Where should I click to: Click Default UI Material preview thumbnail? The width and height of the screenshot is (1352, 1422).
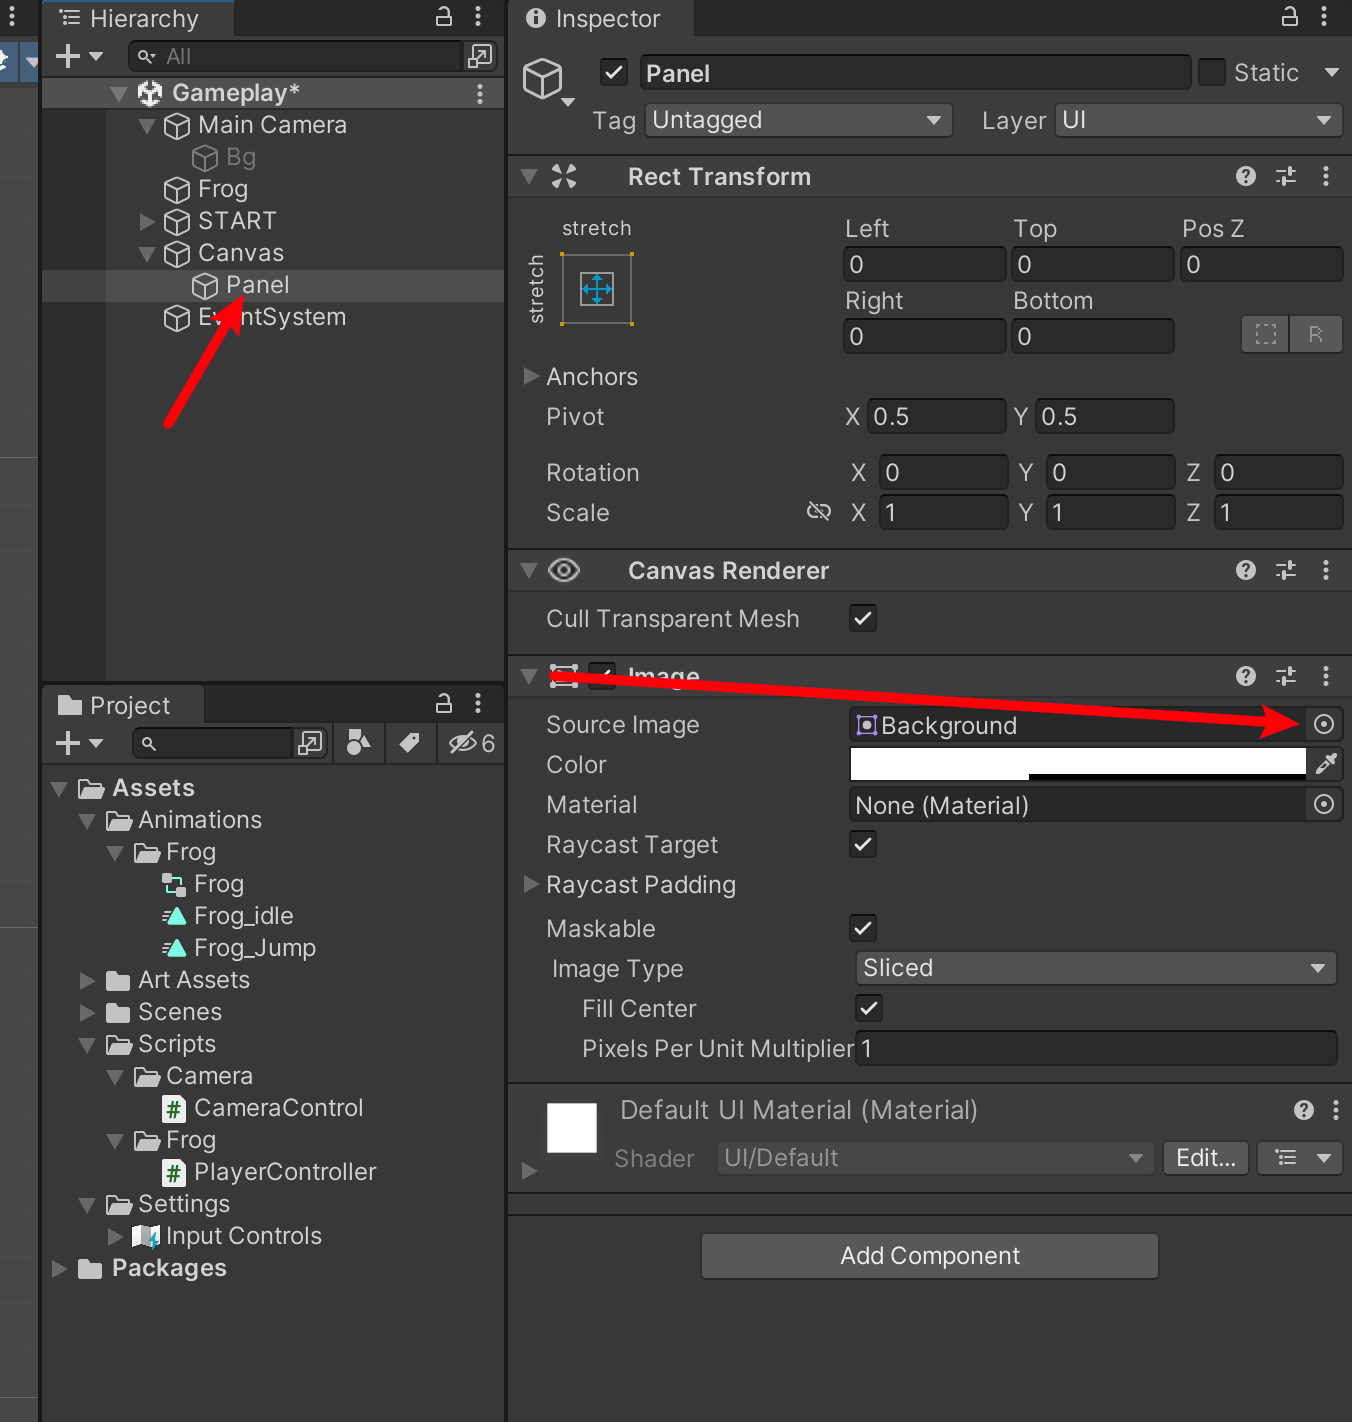tap(572, 1128)
